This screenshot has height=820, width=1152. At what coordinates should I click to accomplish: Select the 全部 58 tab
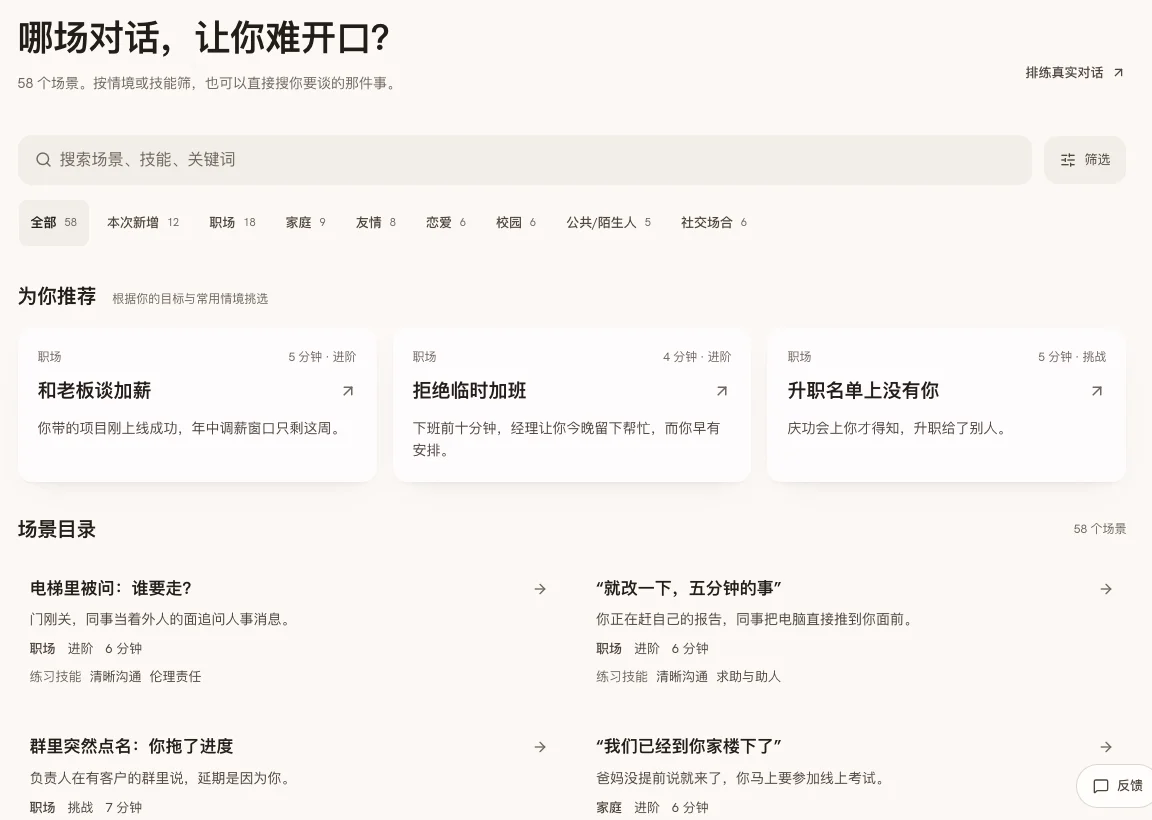tap(54, 223)
